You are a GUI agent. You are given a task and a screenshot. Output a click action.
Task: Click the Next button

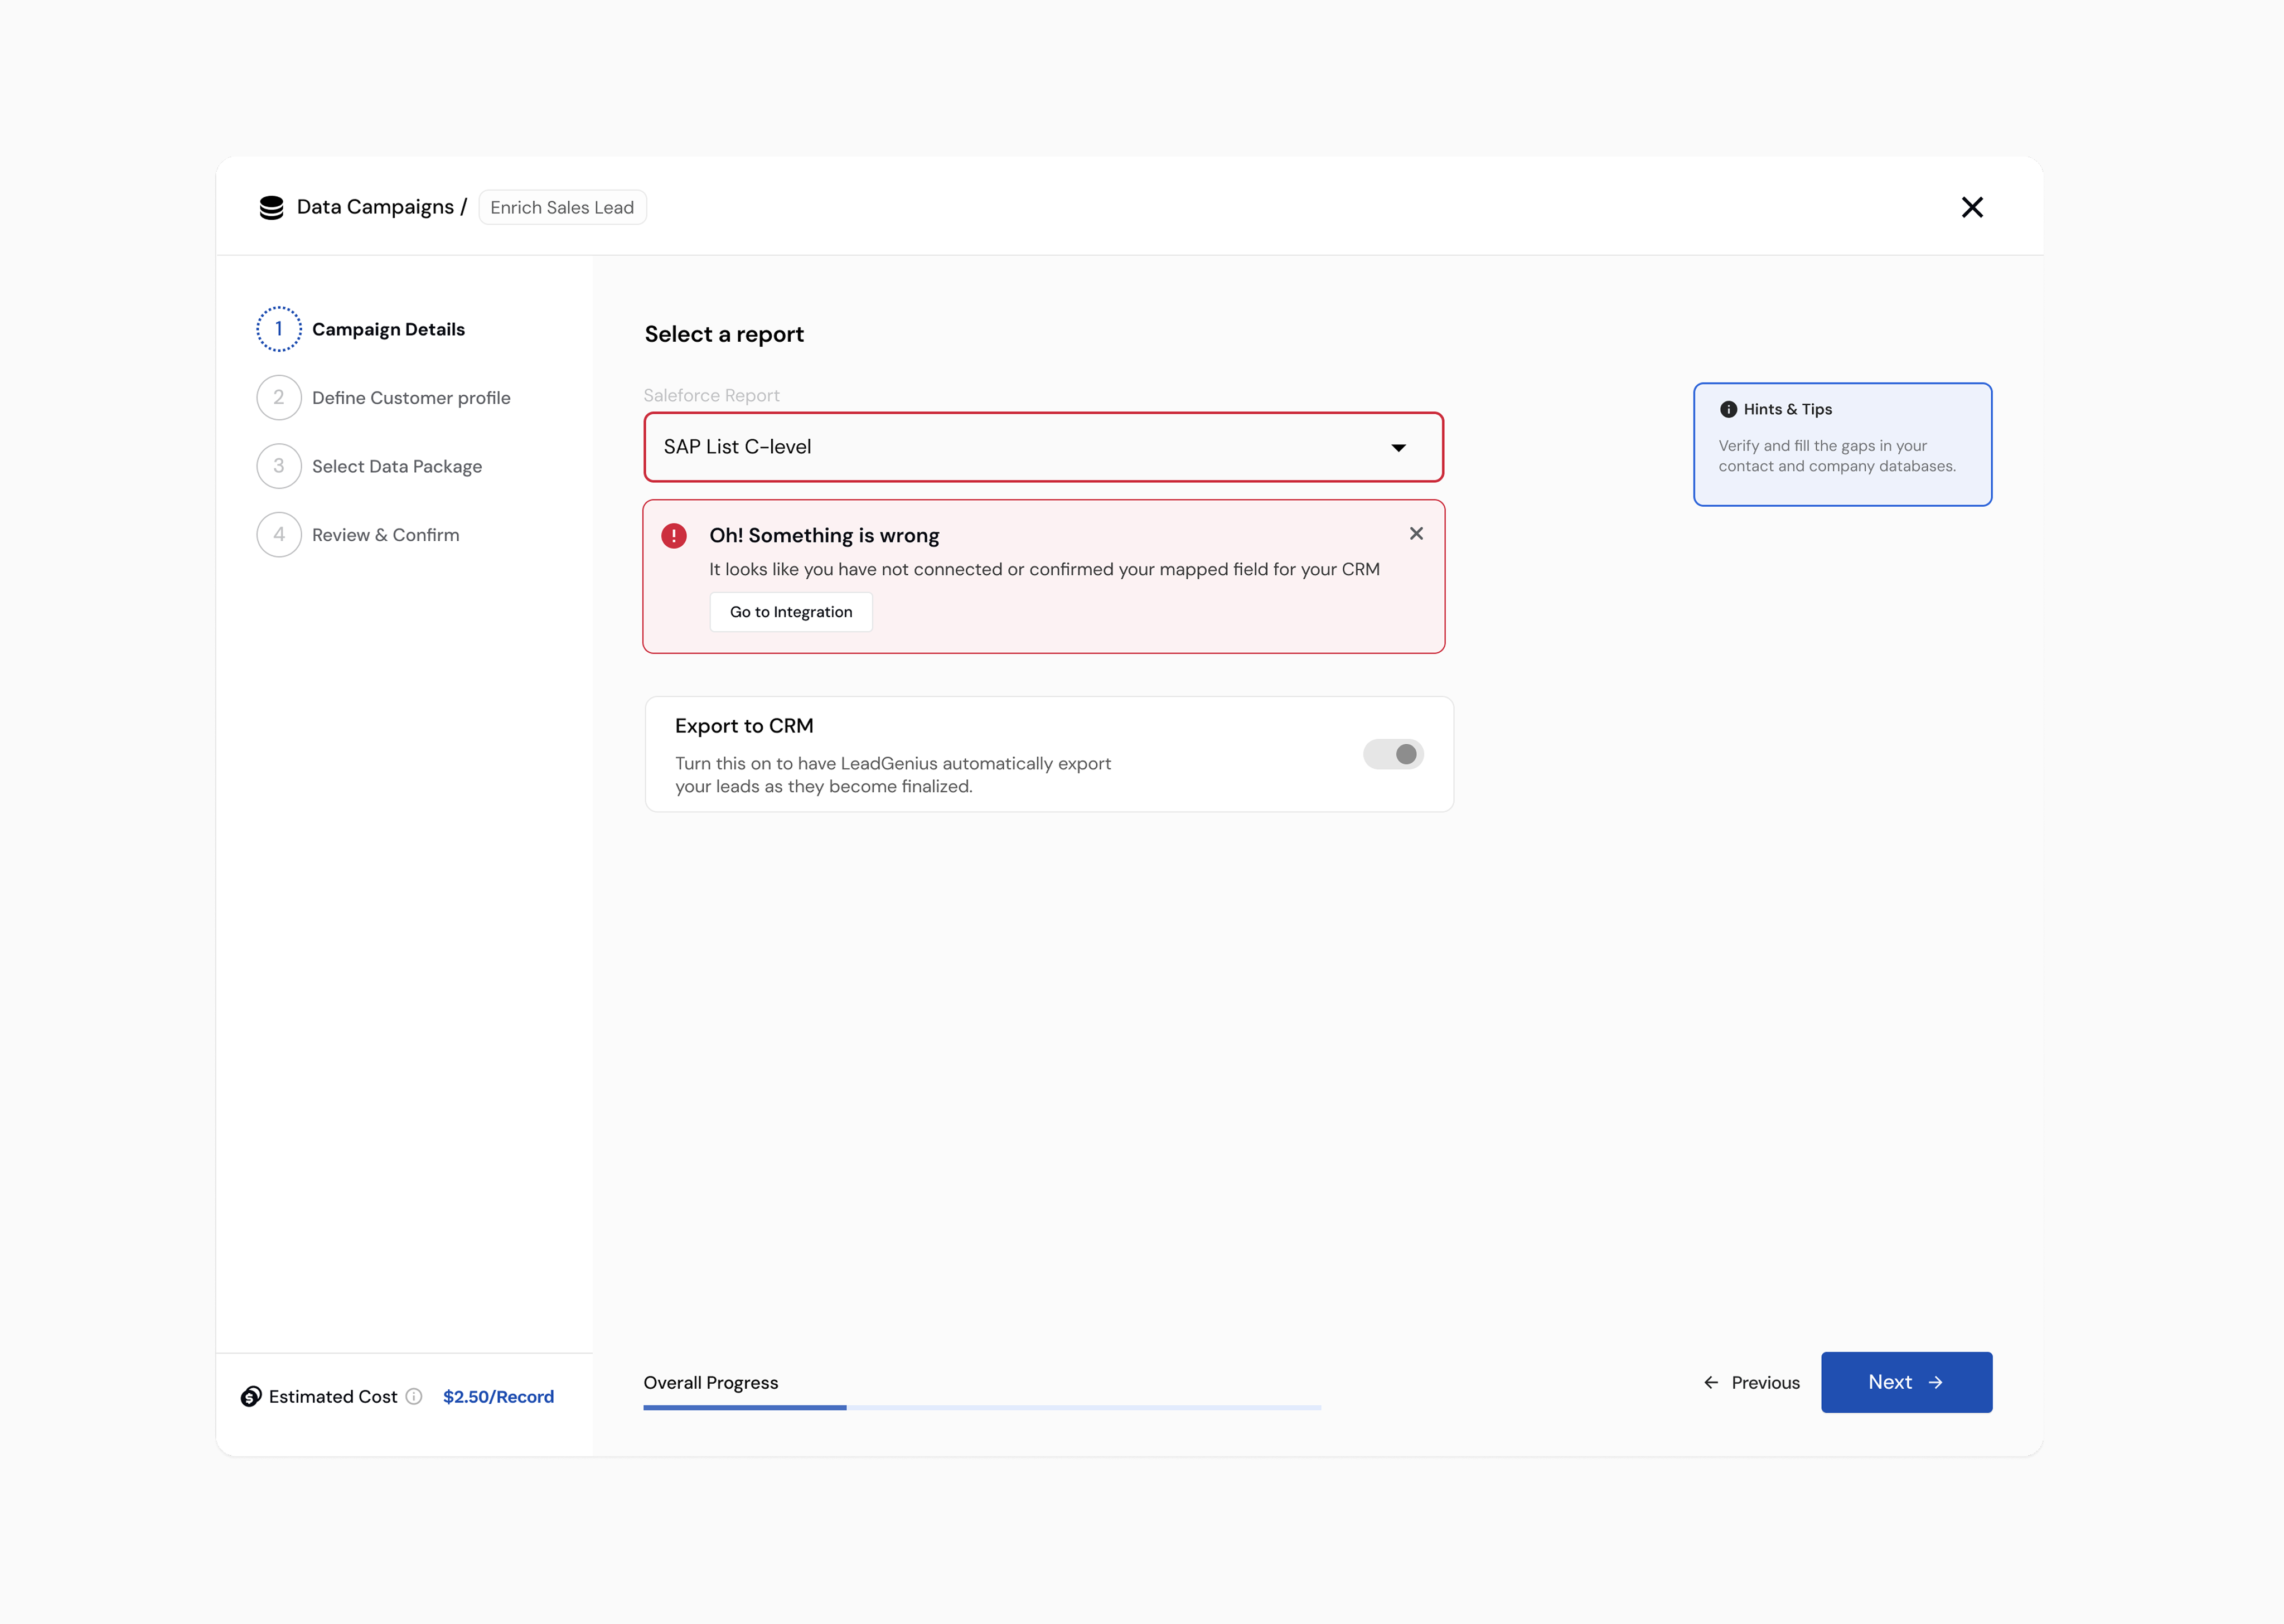(1906, 1382)
